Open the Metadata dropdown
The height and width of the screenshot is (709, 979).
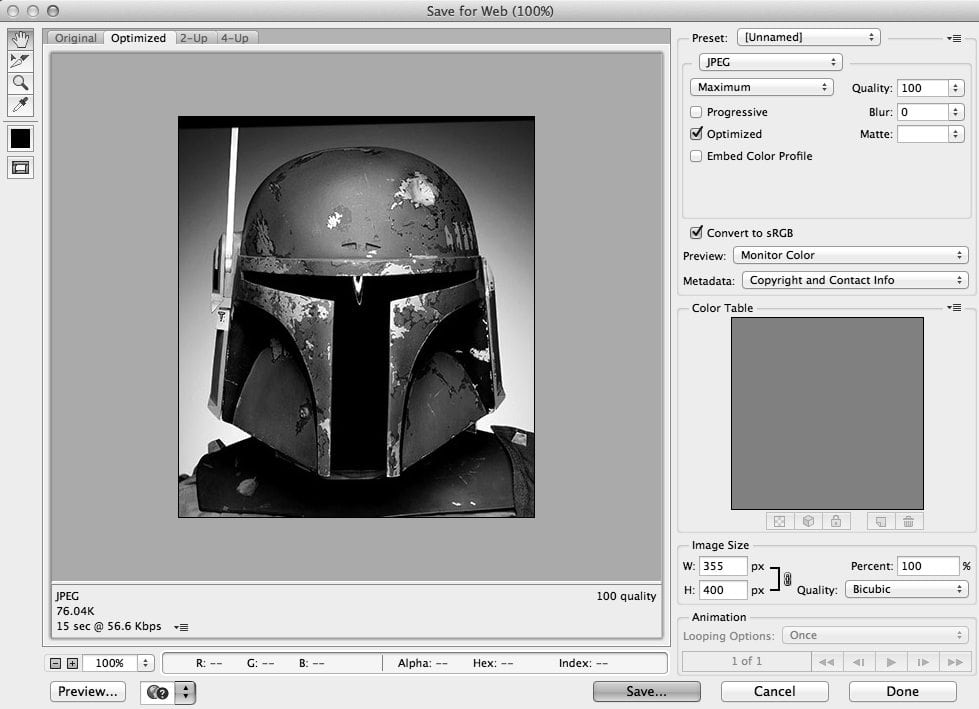855,280
